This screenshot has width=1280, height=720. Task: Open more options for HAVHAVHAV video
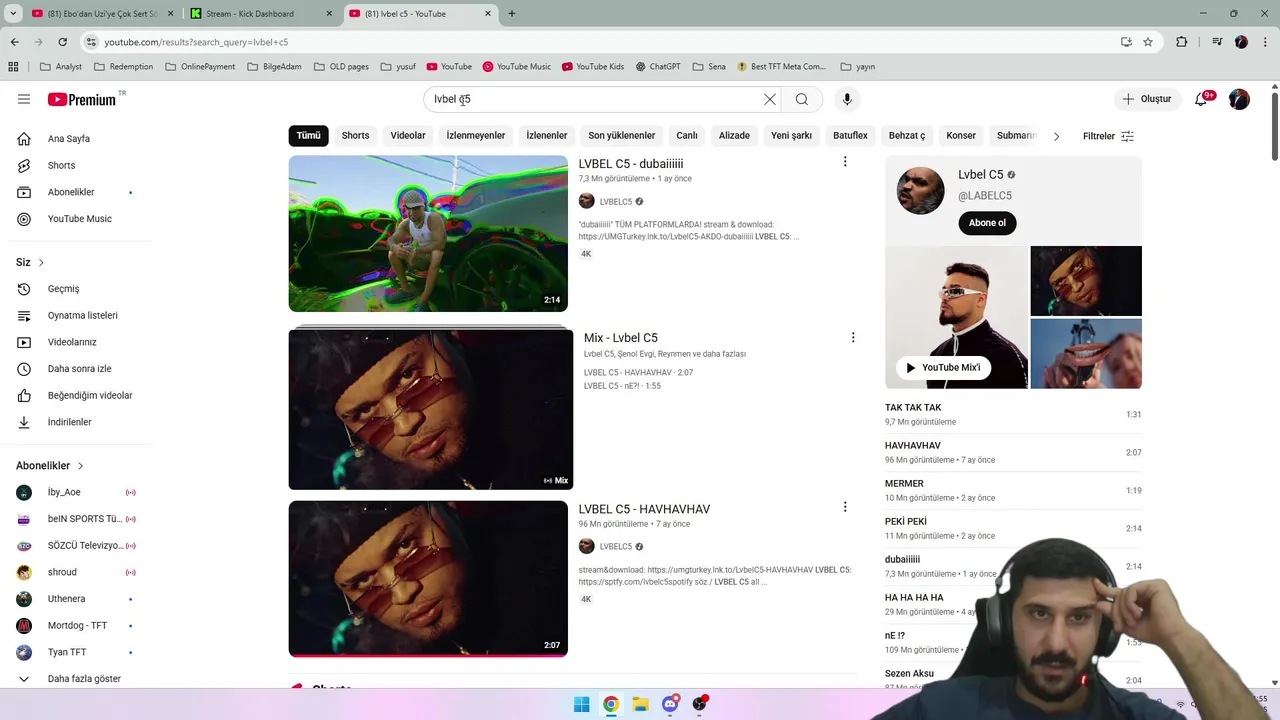tap(845, 507)
